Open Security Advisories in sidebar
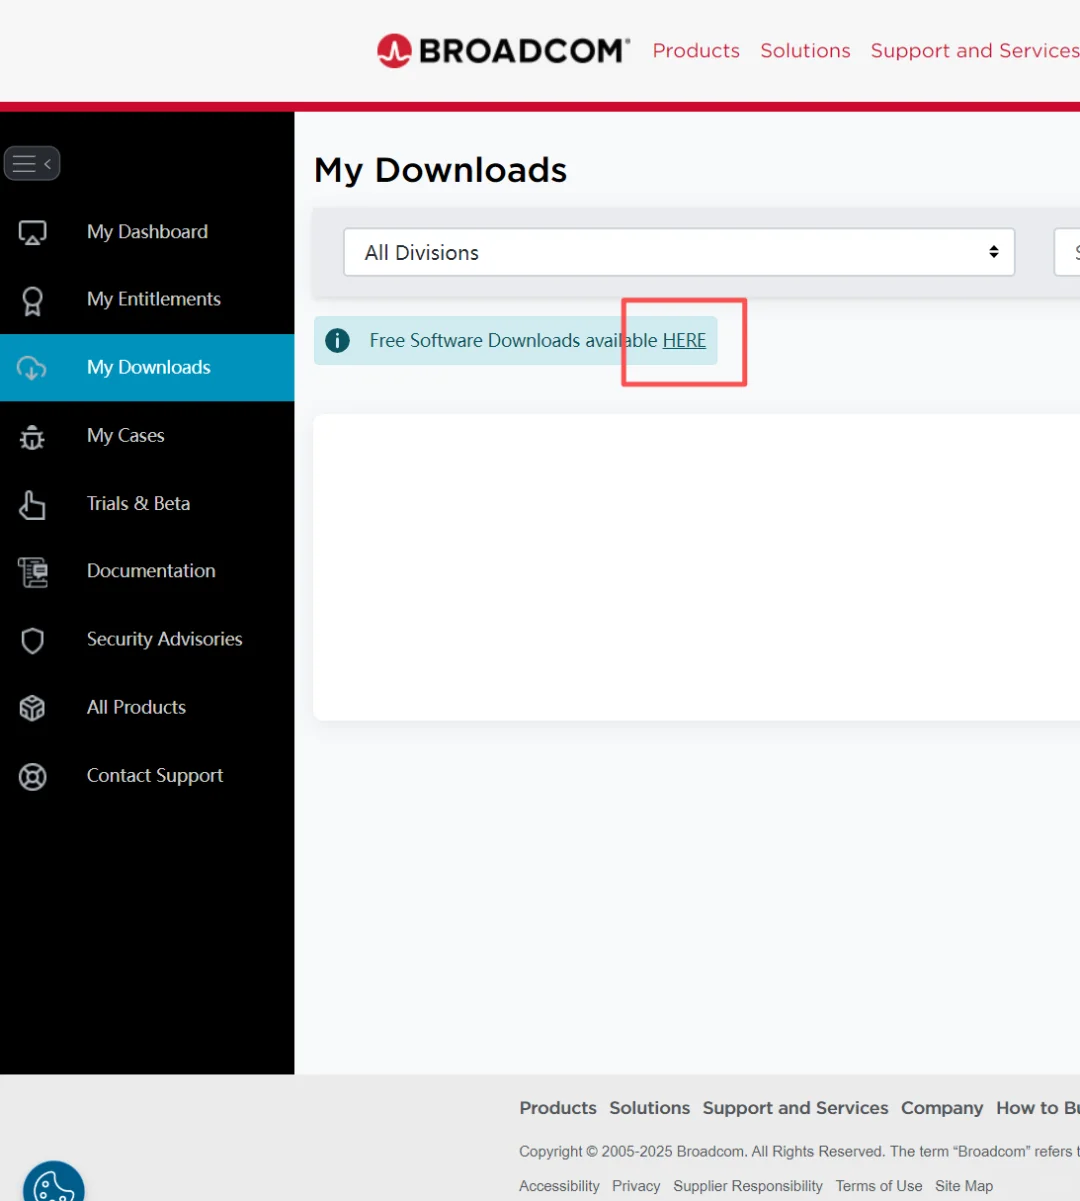 [x=147, y=640]
